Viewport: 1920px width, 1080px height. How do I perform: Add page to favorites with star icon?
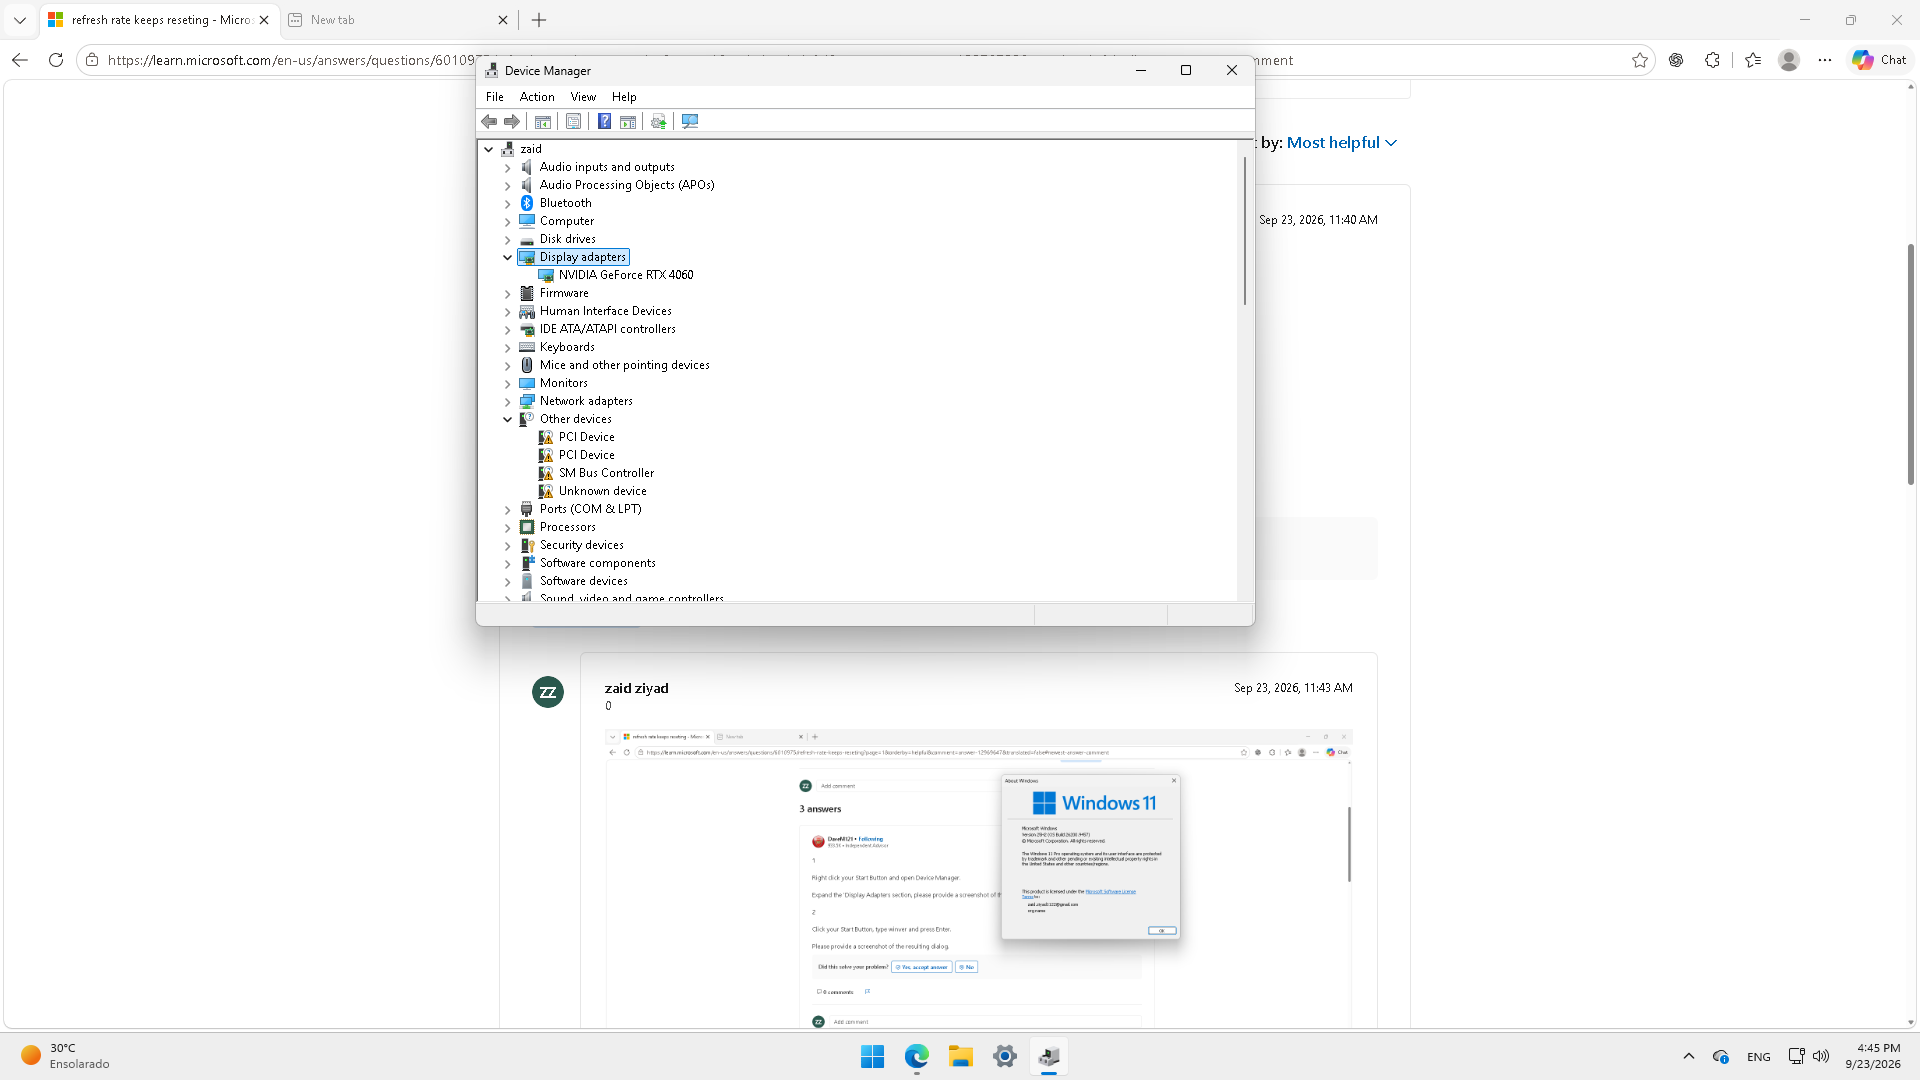(1640, 60)
